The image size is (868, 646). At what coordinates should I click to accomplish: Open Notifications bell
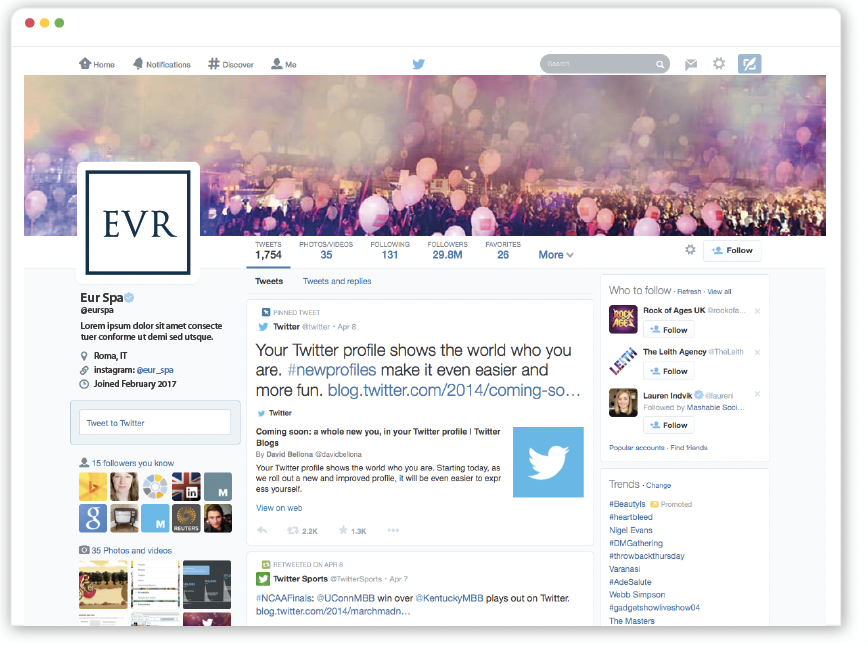pyautogui.click(x=162, y=64)
